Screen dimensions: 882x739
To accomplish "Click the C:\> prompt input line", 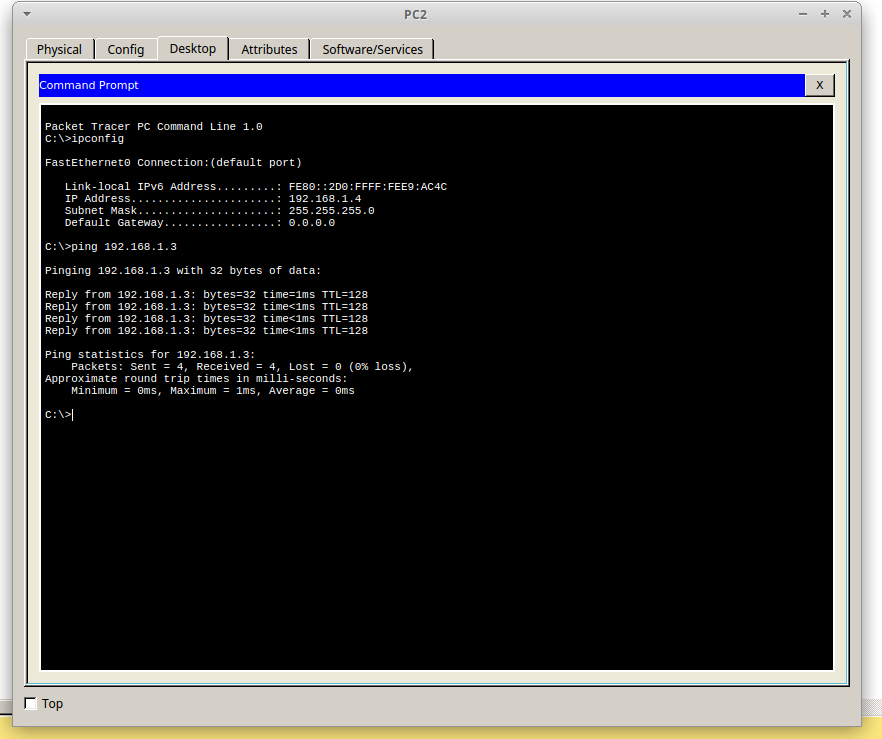I will (59, 414).
